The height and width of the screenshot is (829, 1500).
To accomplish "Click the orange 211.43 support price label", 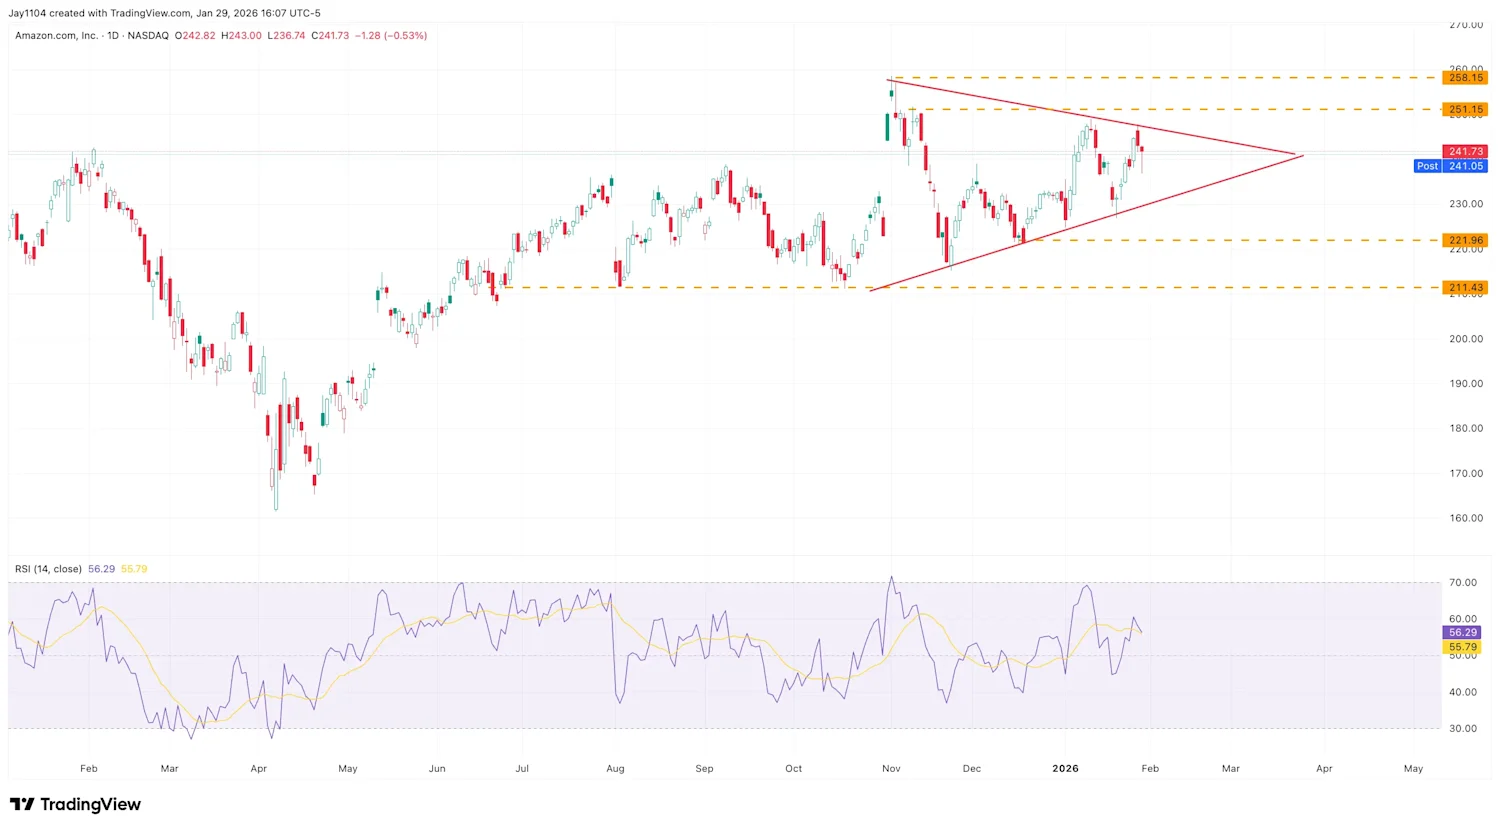I will pos(1463,287).
